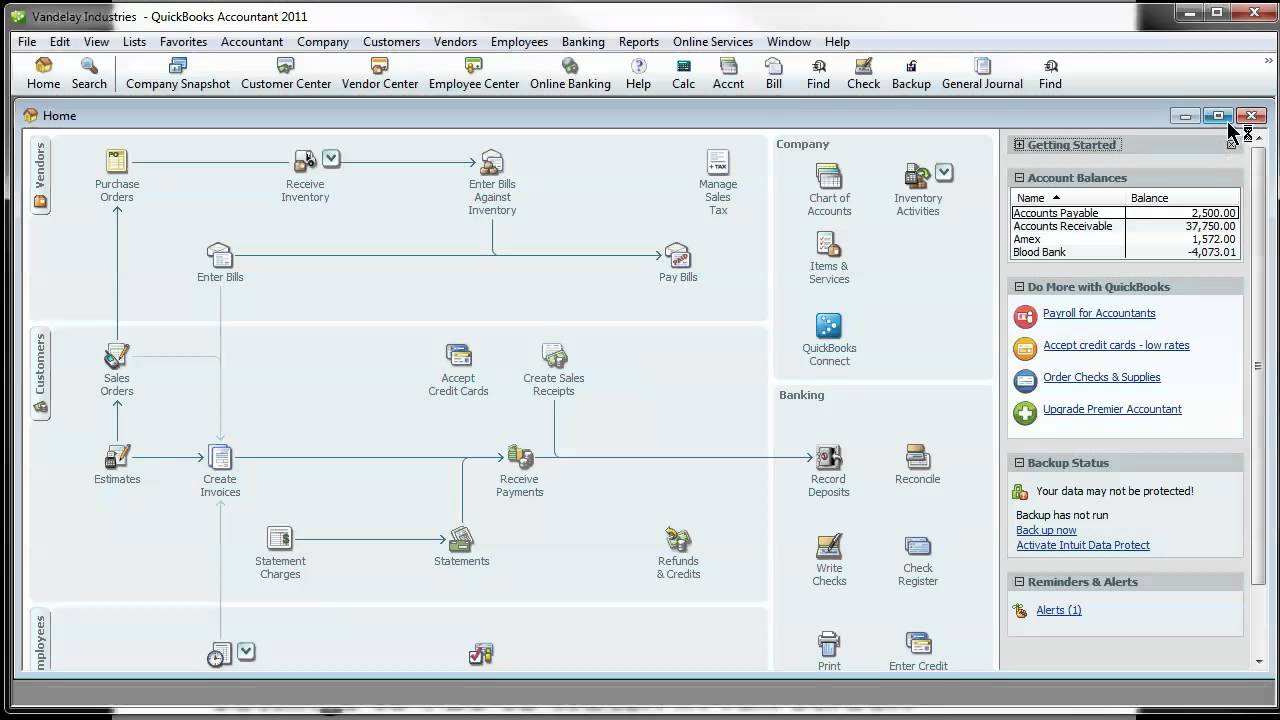
Task: Open Chart of Accounts icon
Action: coord(829,176)
